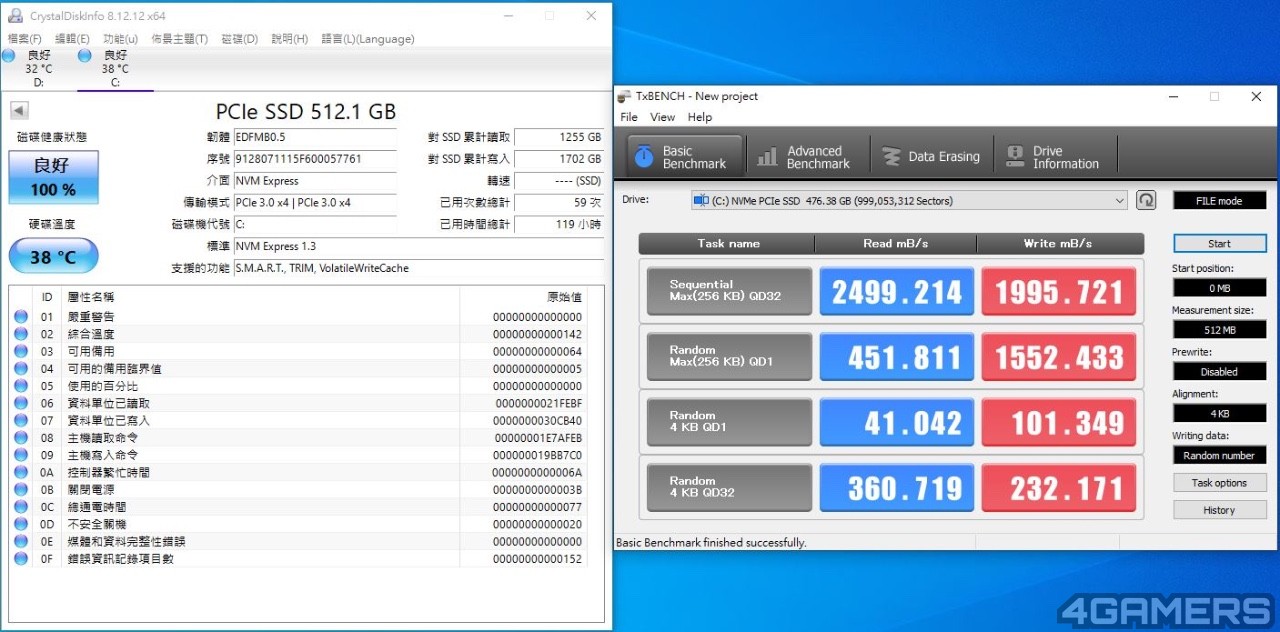Open the Basic Benchmark tab
Screen dimensions: 1280x632
tap(685, 157)
